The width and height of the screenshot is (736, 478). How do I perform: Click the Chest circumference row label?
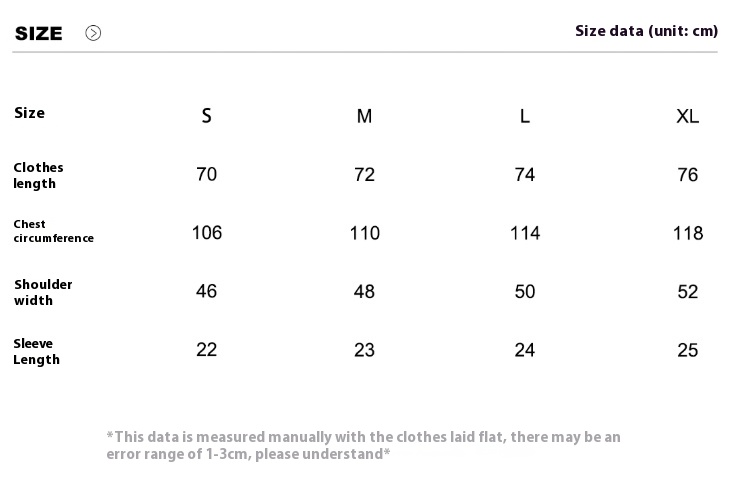54,231
